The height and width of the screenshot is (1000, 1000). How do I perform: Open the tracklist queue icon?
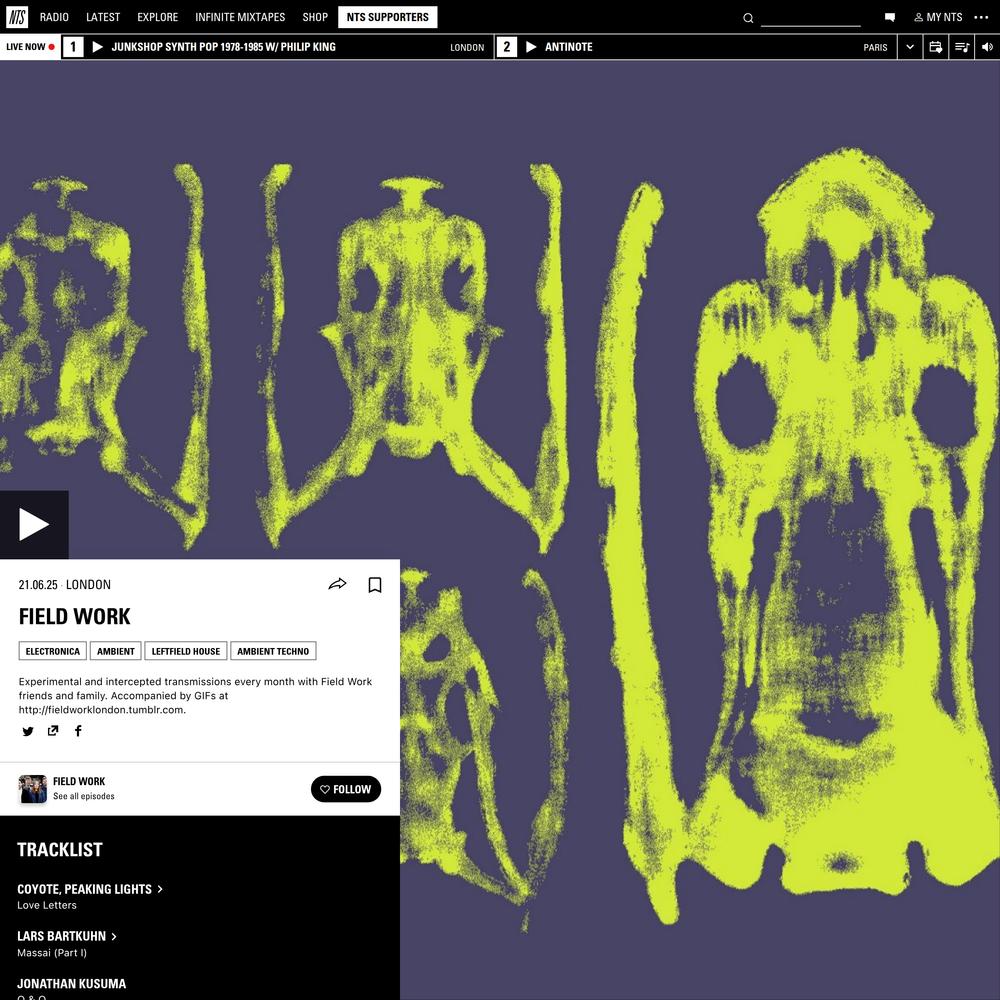click(x=962, y=47)
